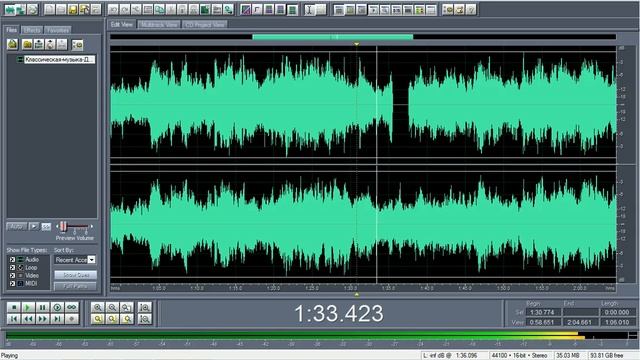Click the yellow start marker above waveform
The image size is (640, 360).
coord(357,44)
